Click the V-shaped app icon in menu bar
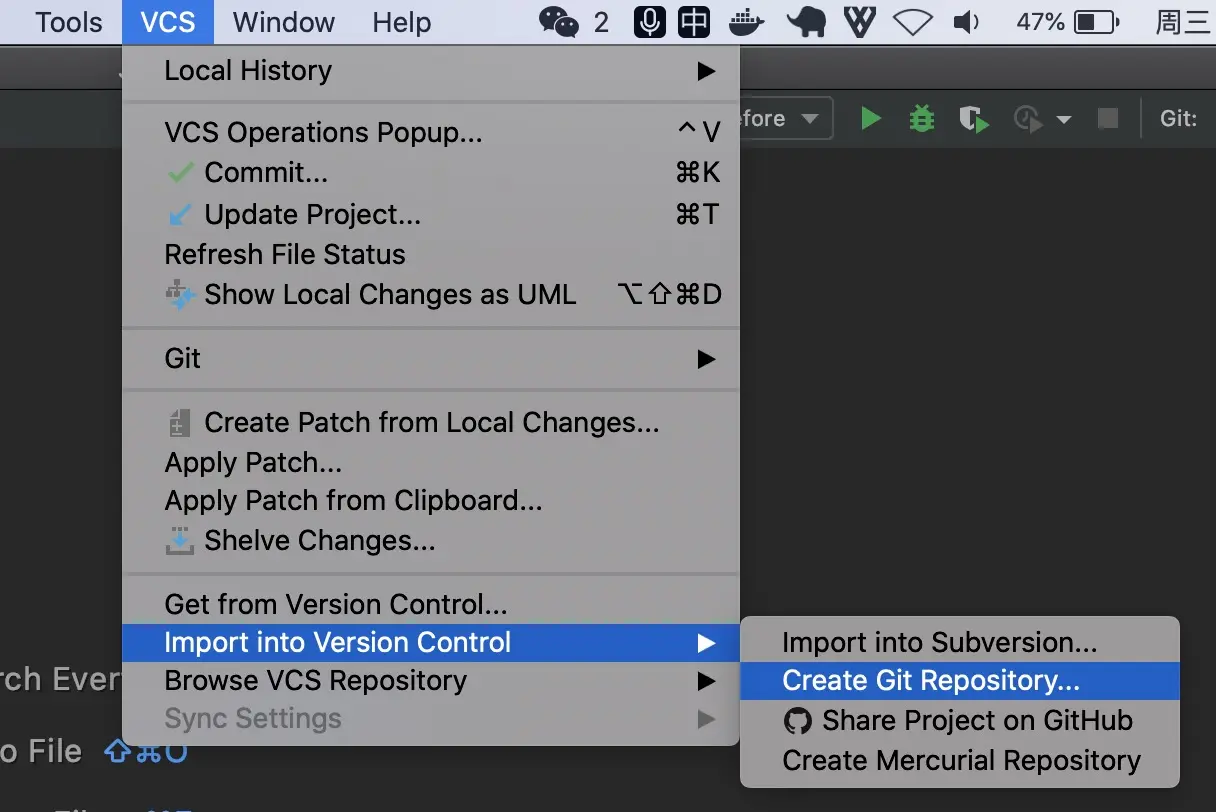The image size is (1216, 812). click(x=860, y=22)
